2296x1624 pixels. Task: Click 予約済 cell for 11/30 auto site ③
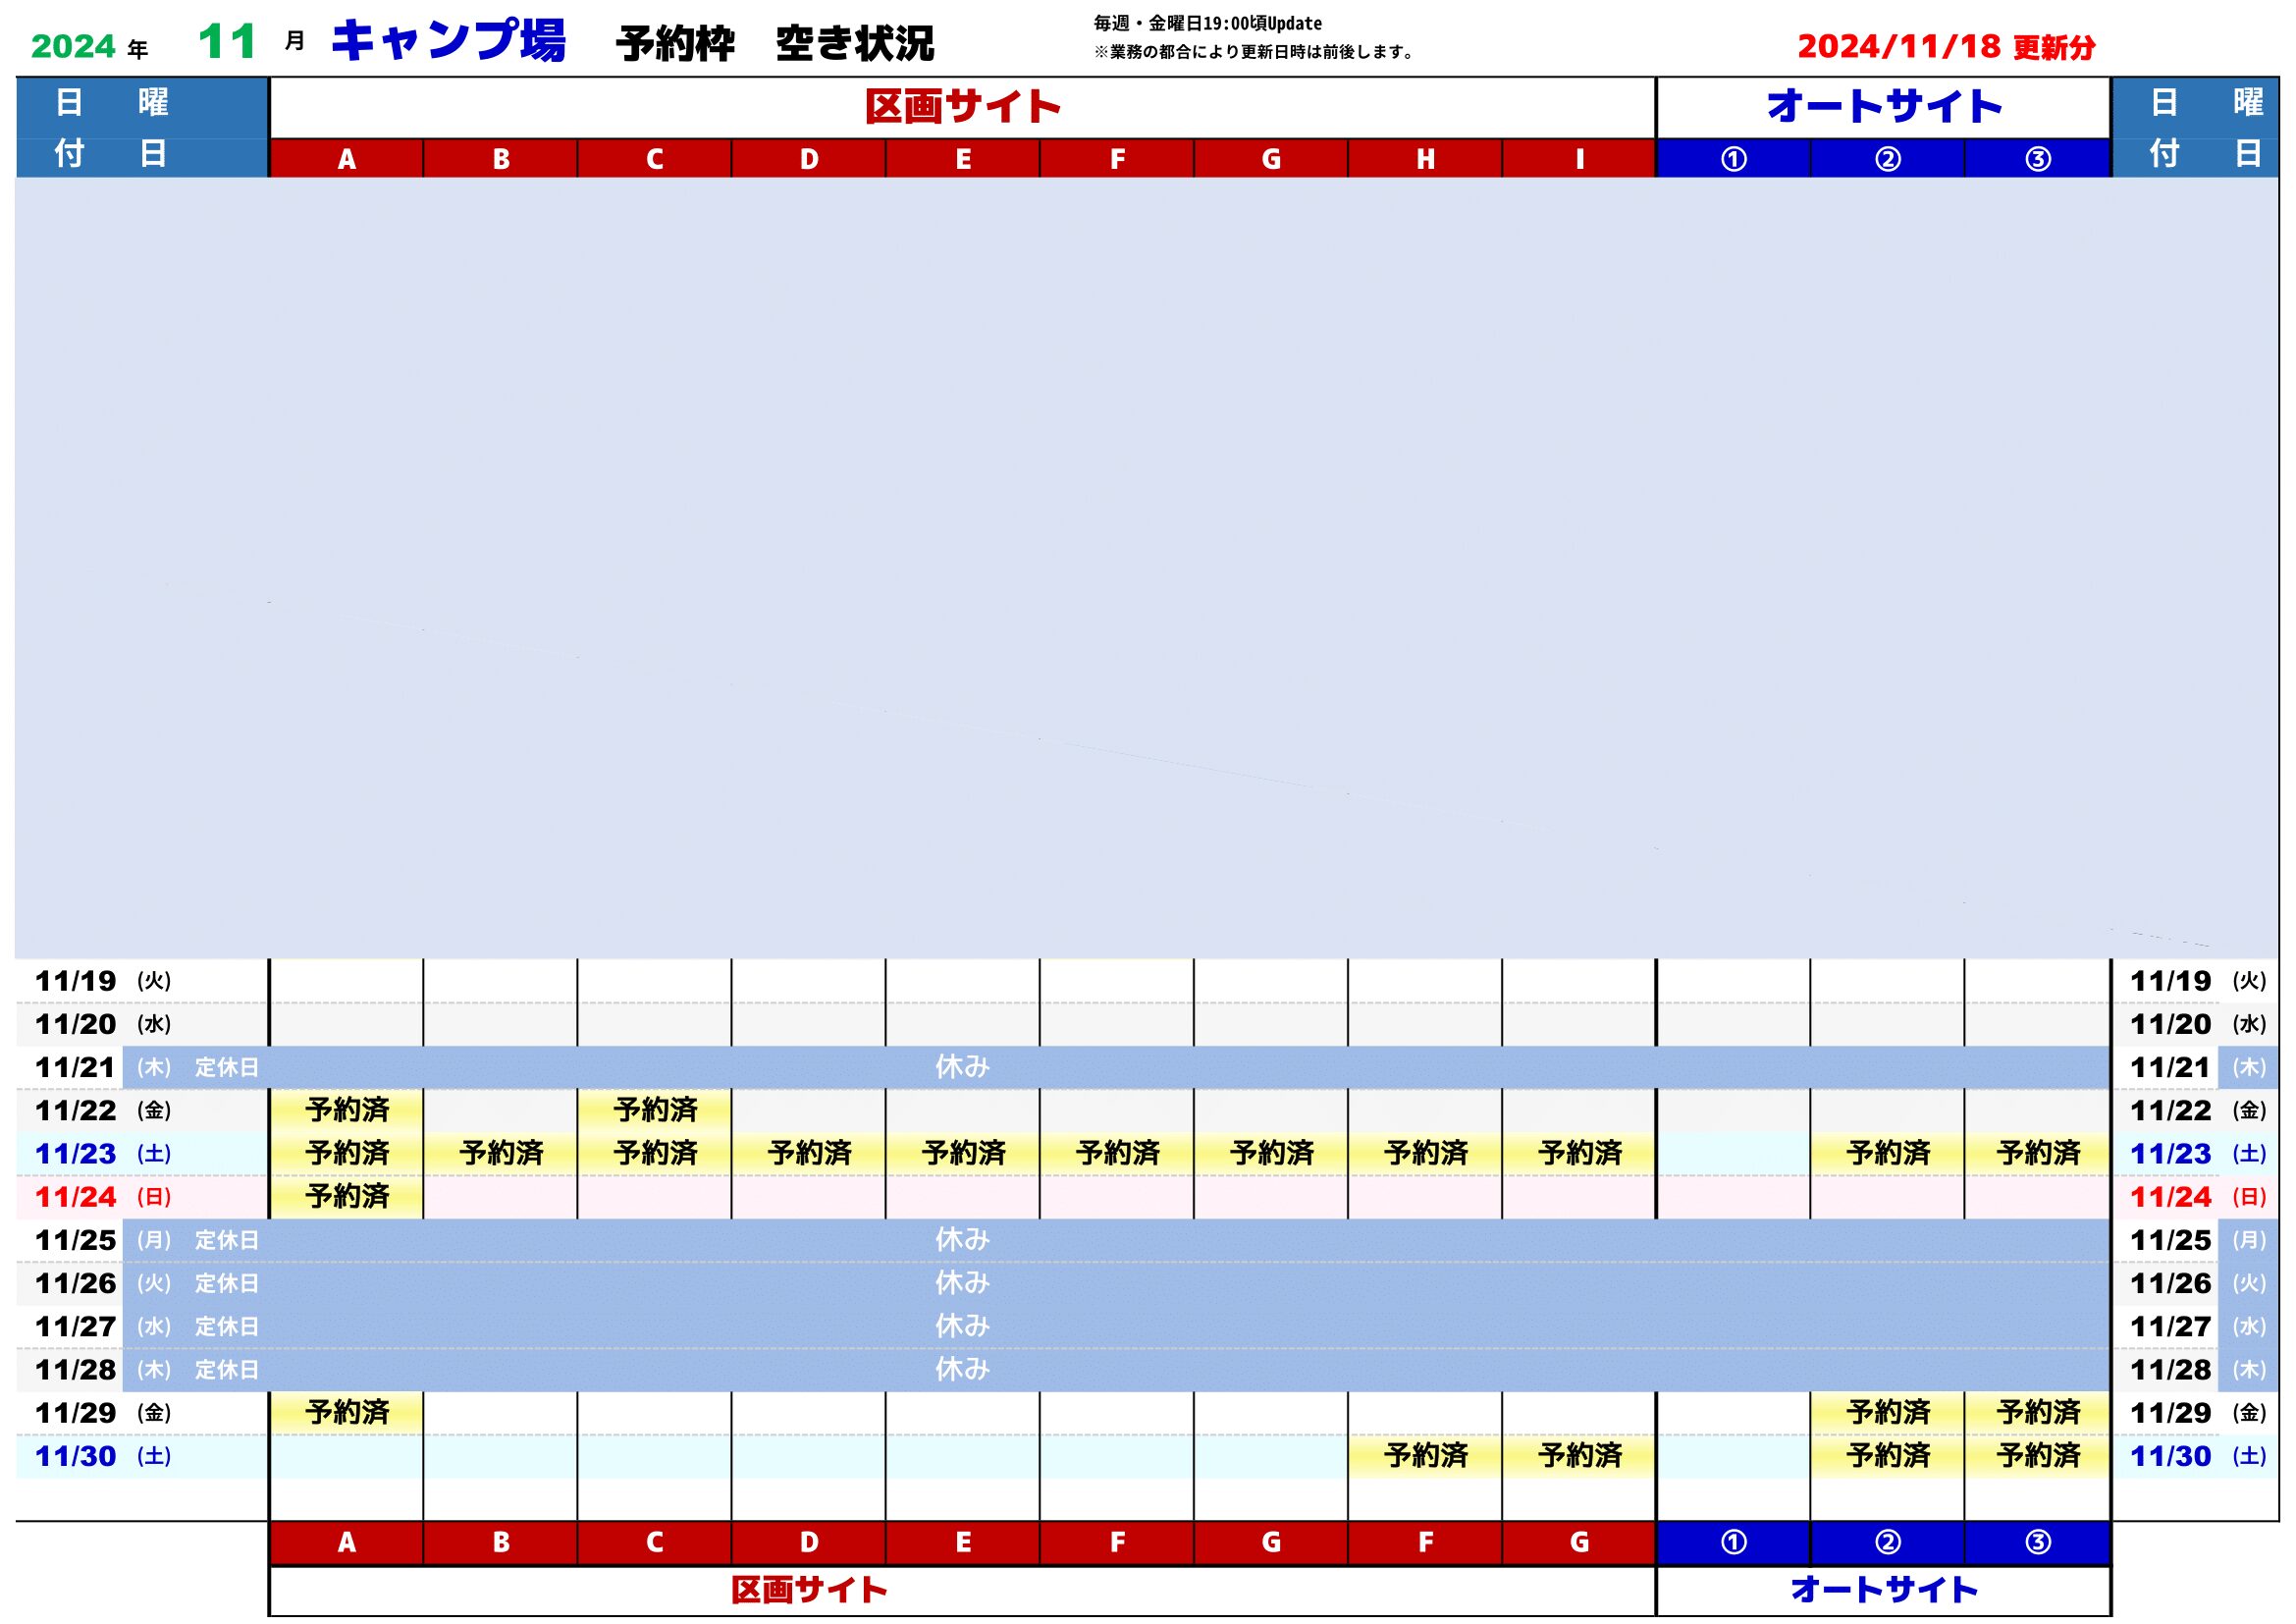(2038, 1456)
